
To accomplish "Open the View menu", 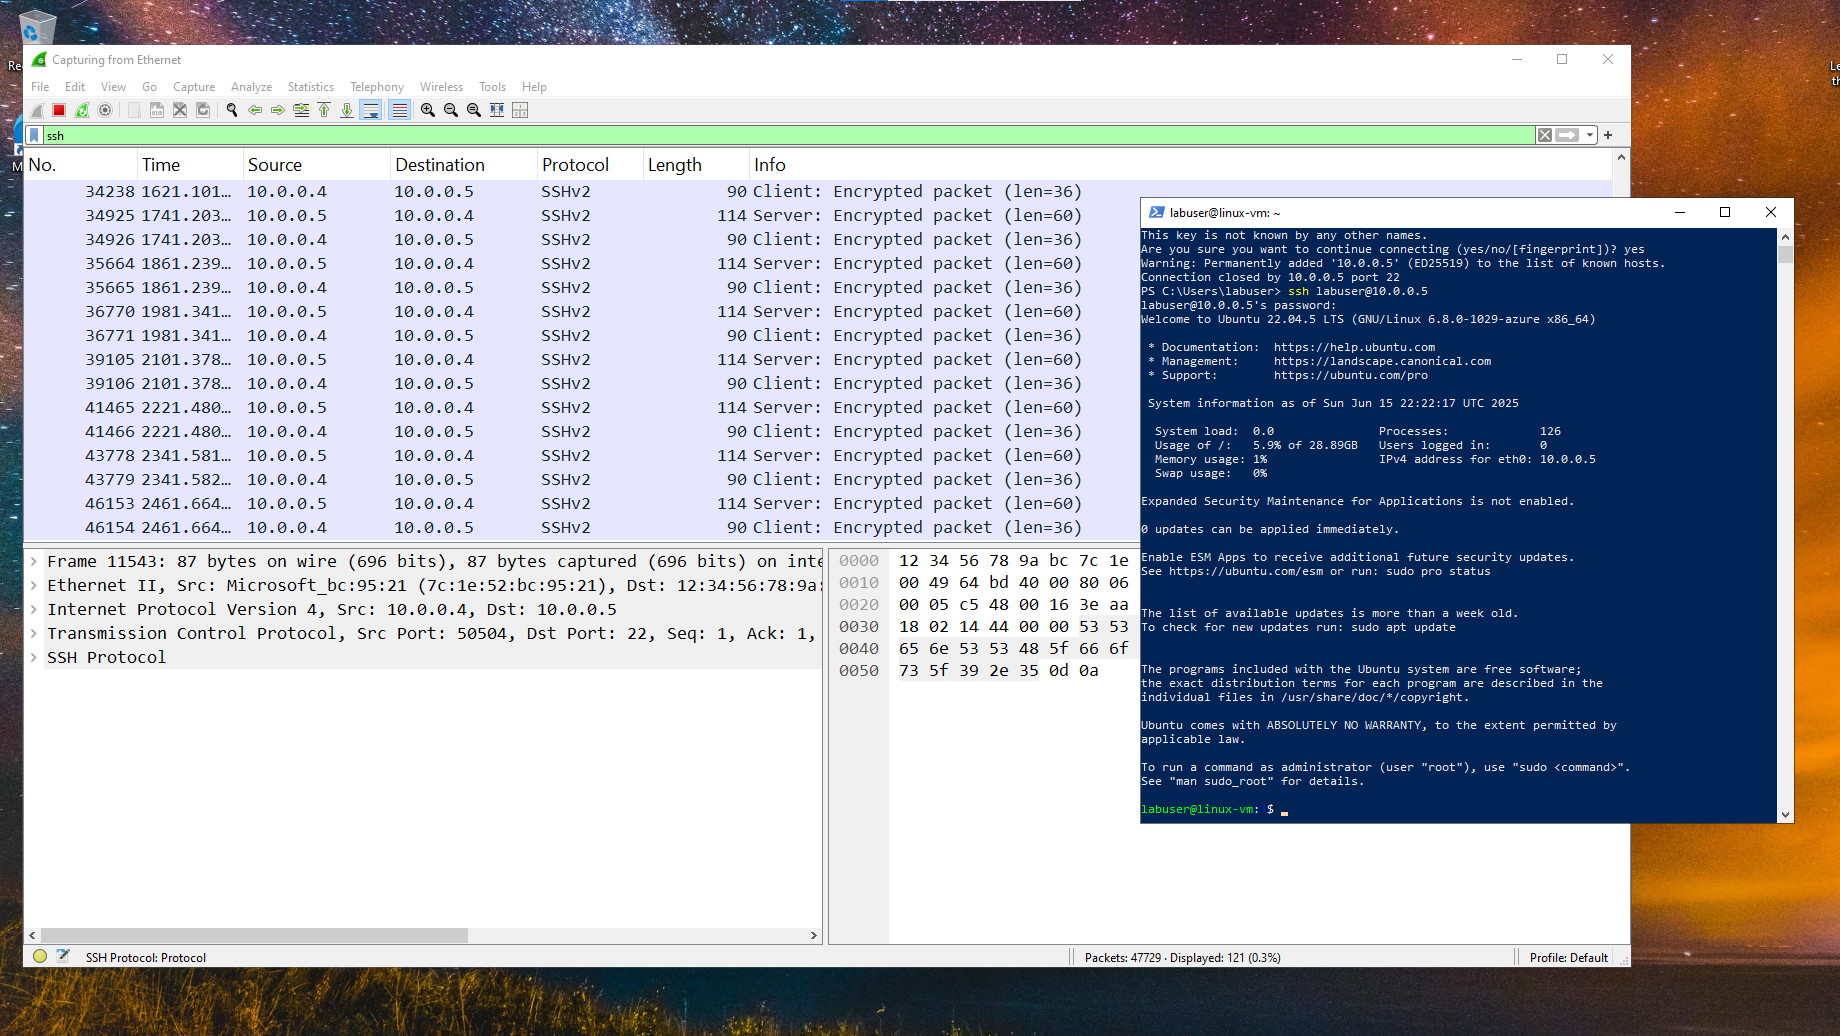I will (x=113, y=87).
